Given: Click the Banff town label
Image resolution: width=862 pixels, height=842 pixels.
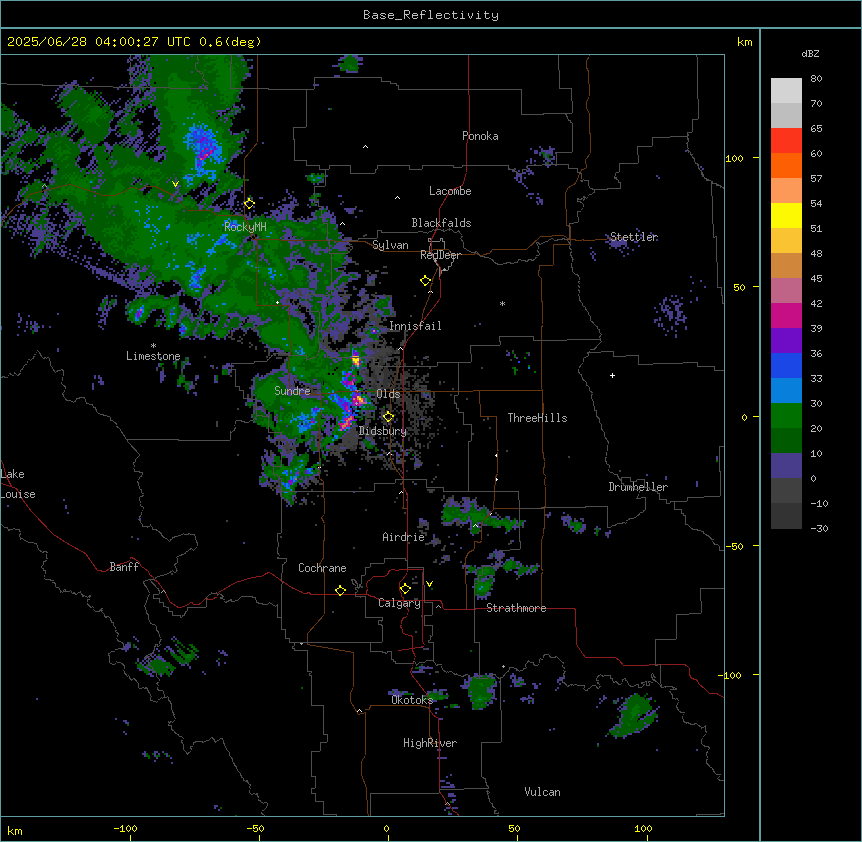Looking at the screenshot, I should 124,567.
